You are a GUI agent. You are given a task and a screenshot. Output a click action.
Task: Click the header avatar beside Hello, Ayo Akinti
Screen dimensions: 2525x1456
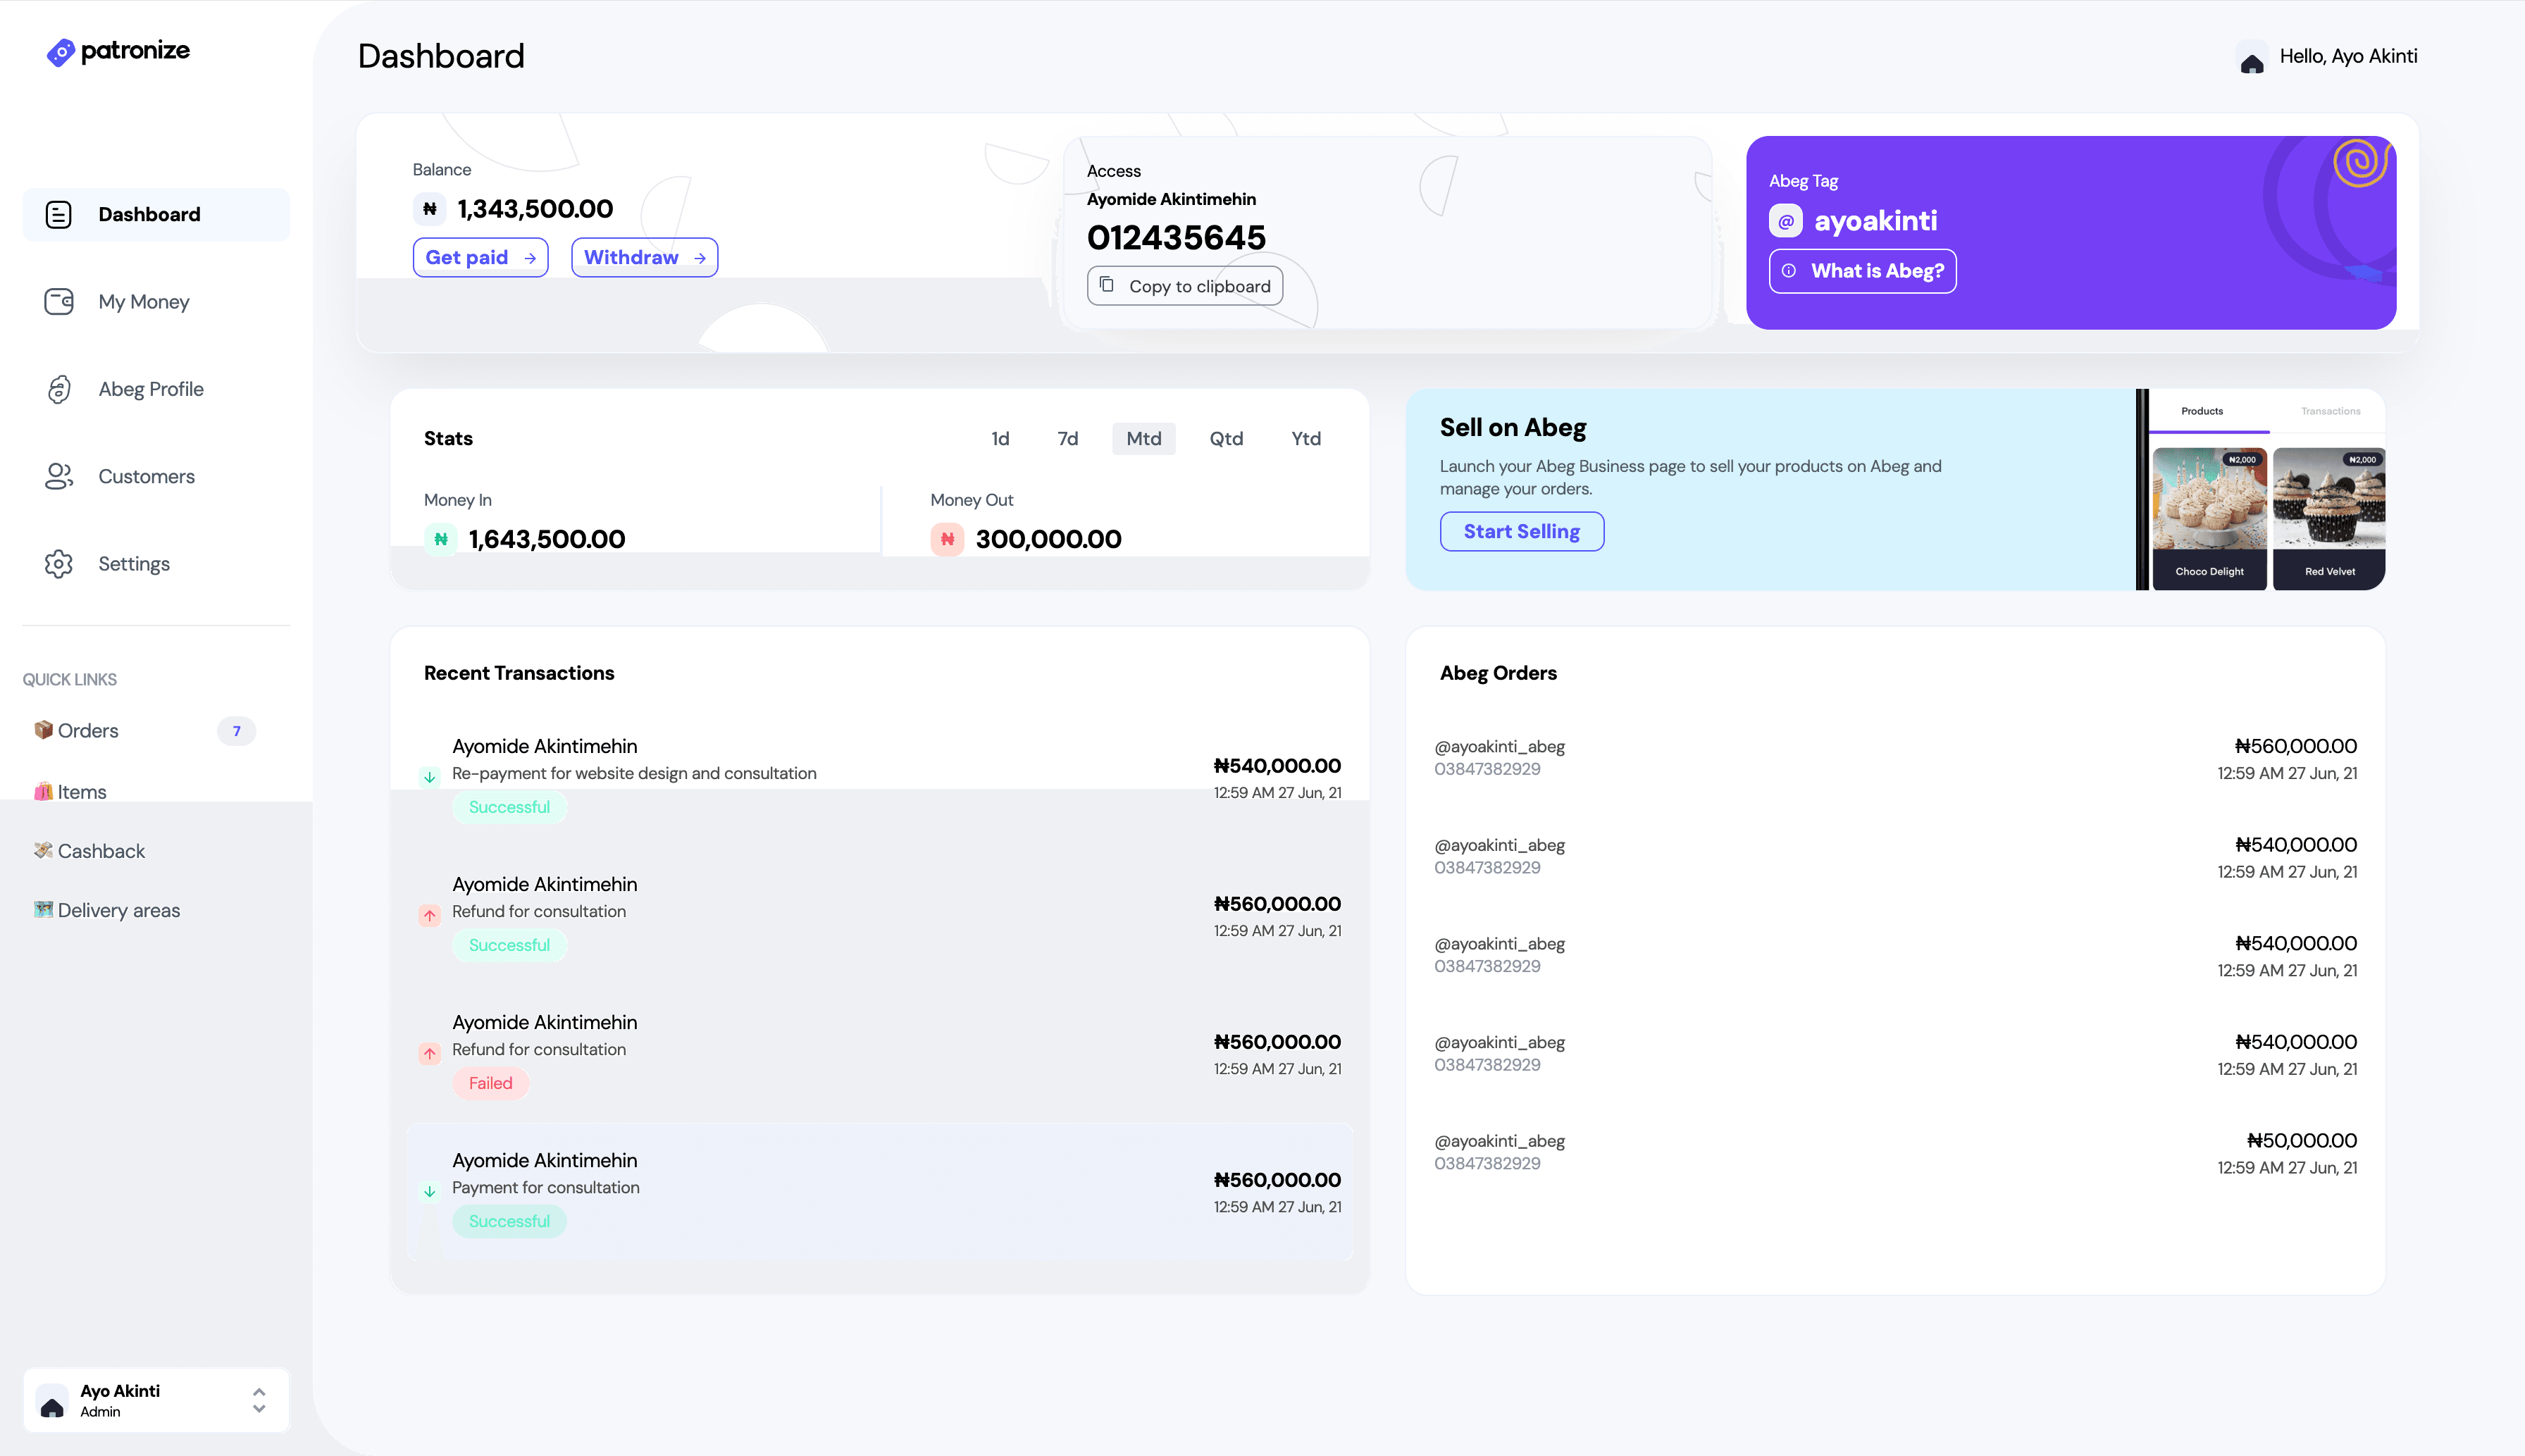(2251, 57)
